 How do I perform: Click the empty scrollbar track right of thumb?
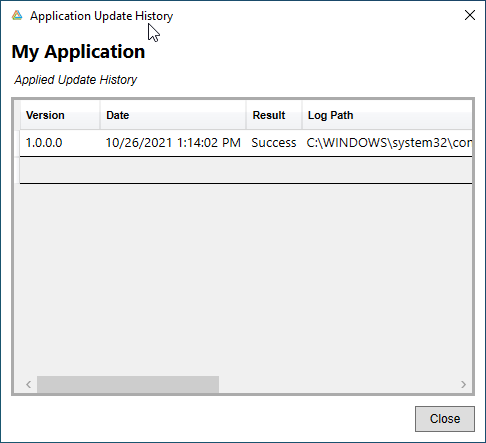[337, 384]
